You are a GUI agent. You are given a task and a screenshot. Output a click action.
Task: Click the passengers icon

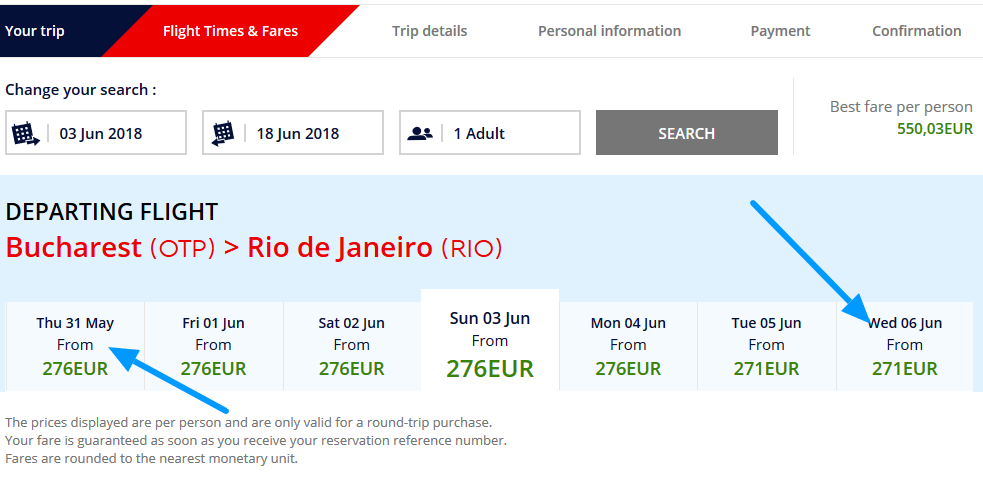[420, 133]
